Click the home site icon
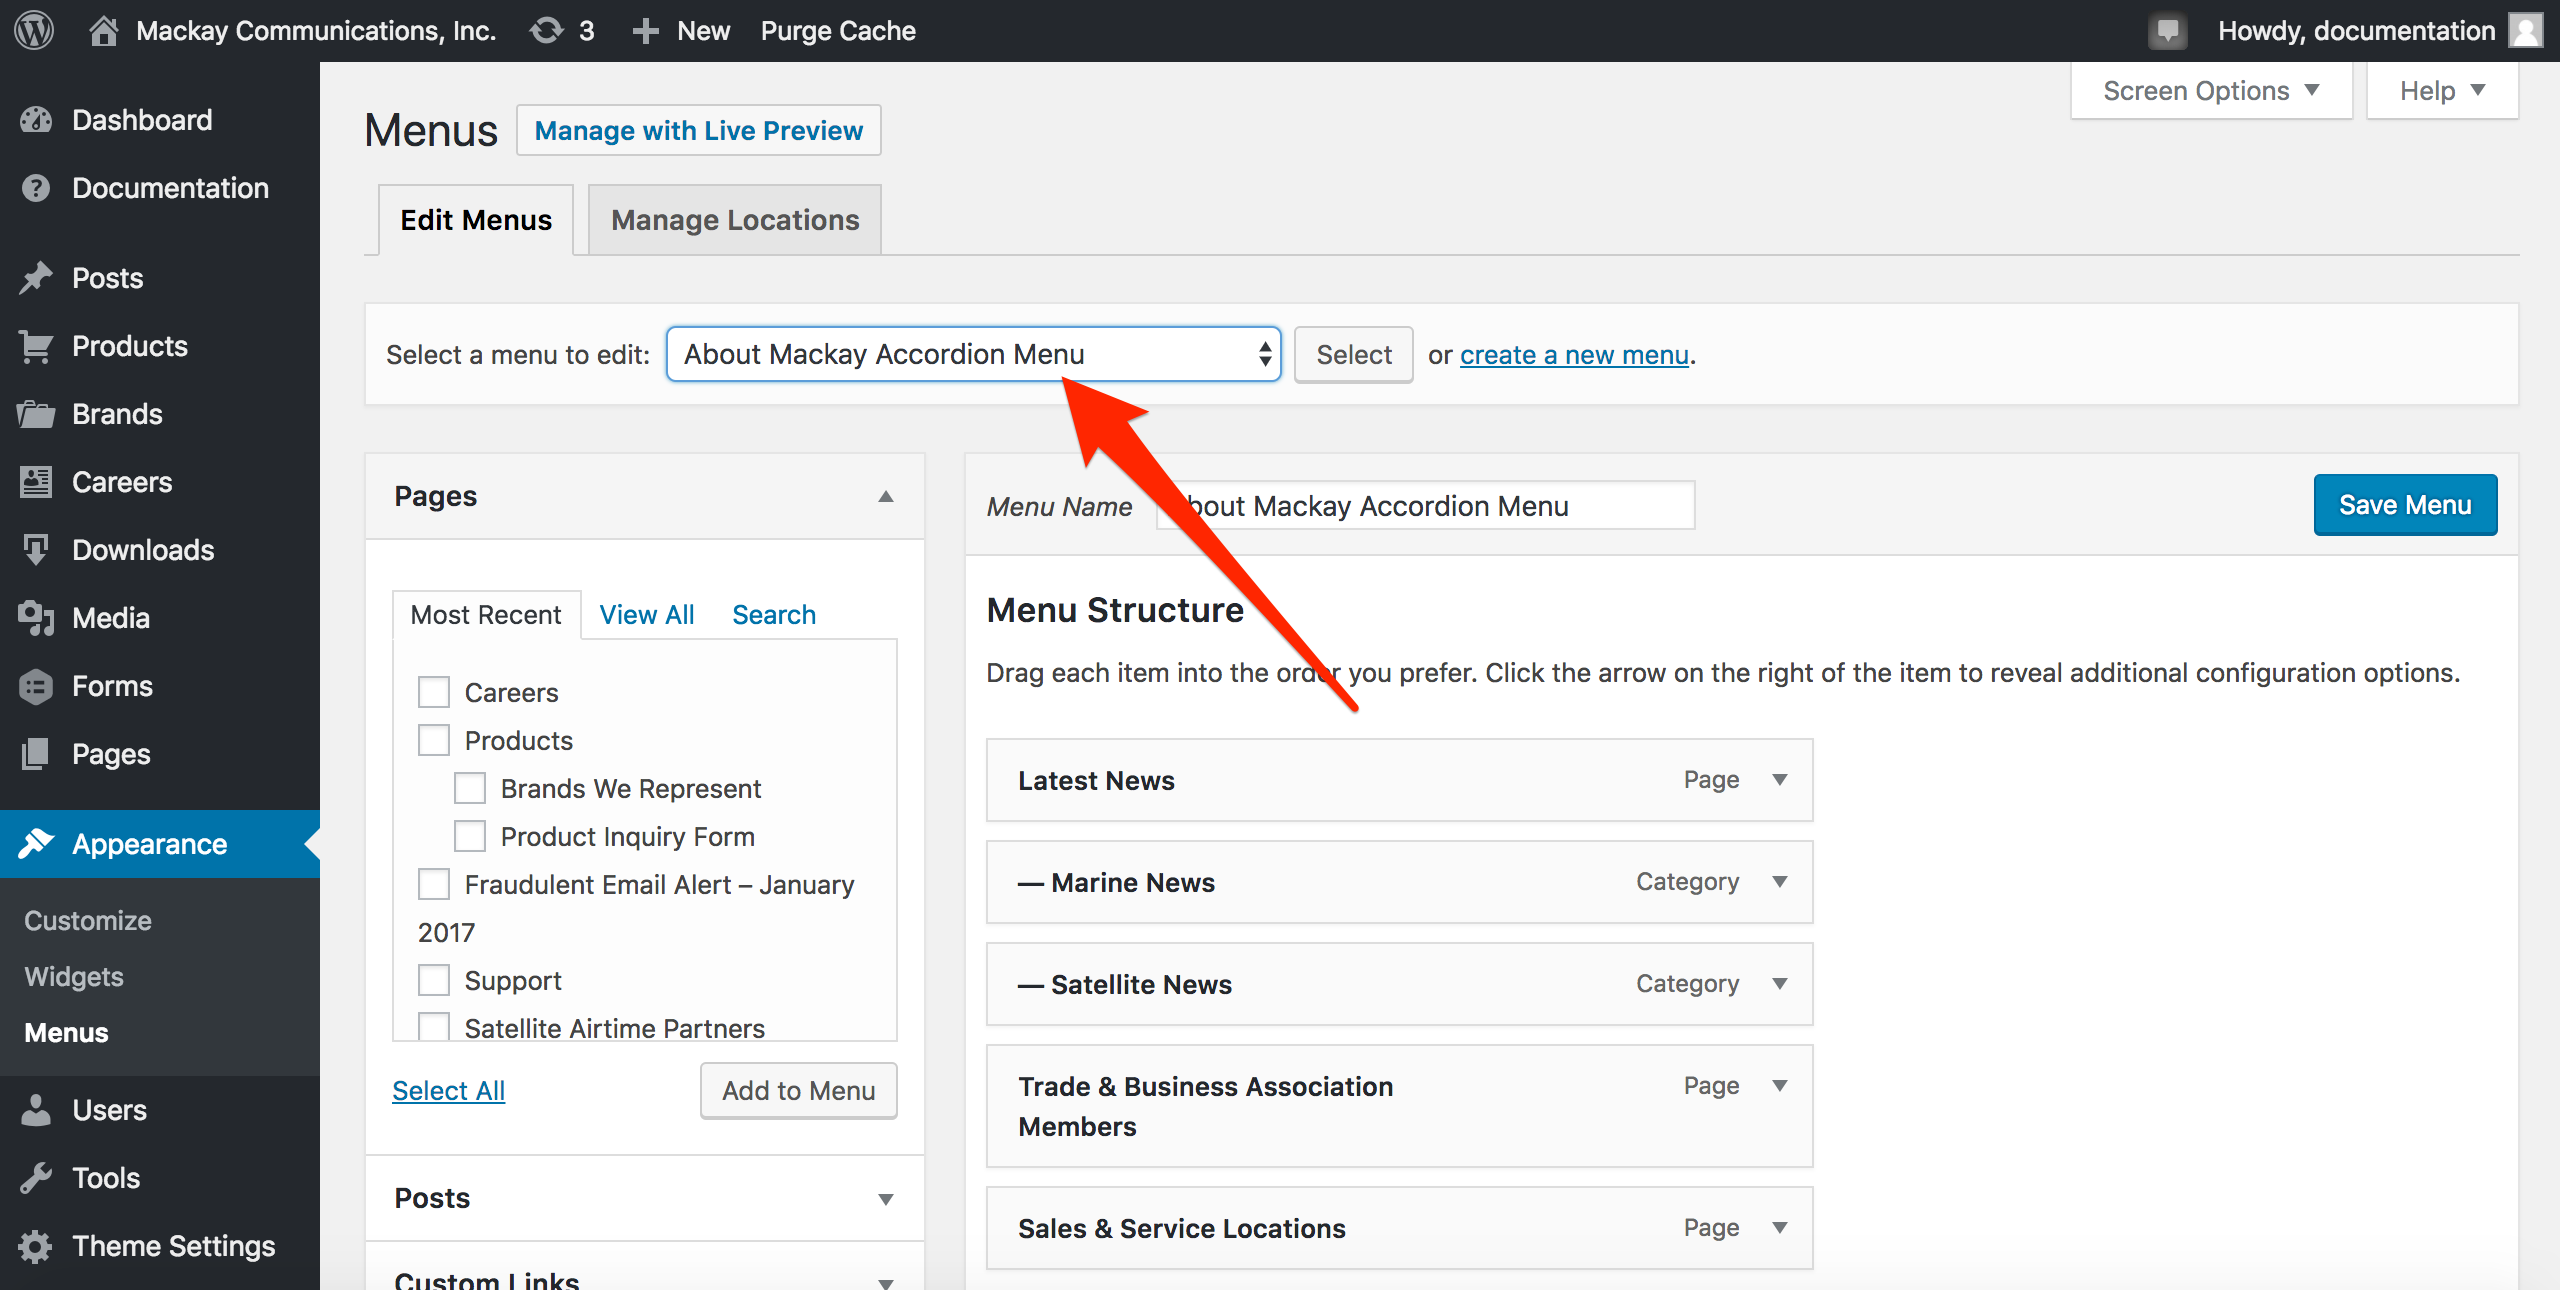The height and width of the screenshot is (1290, 2560). tap(103, 30)
